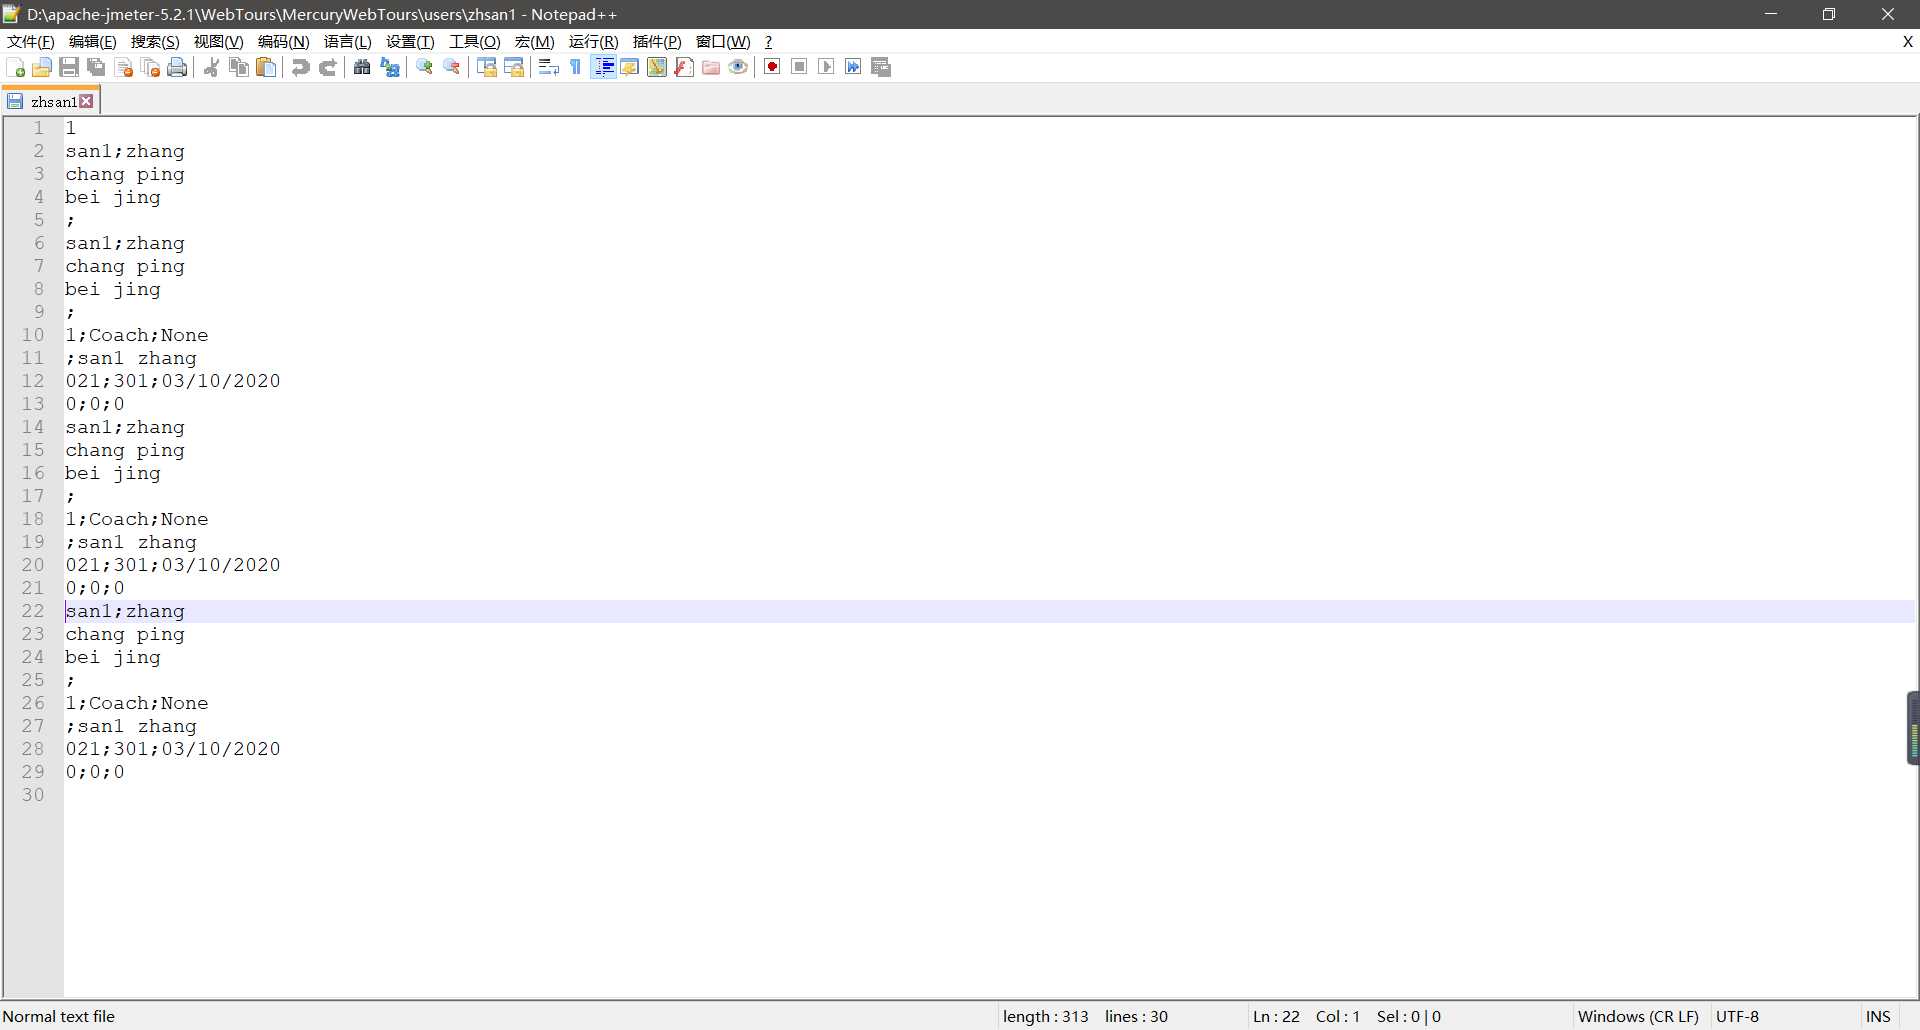Place cursor in line 12 date text
This screenshot has width=1920, height=1030.
pyautogui.click(x=221, y=381)
